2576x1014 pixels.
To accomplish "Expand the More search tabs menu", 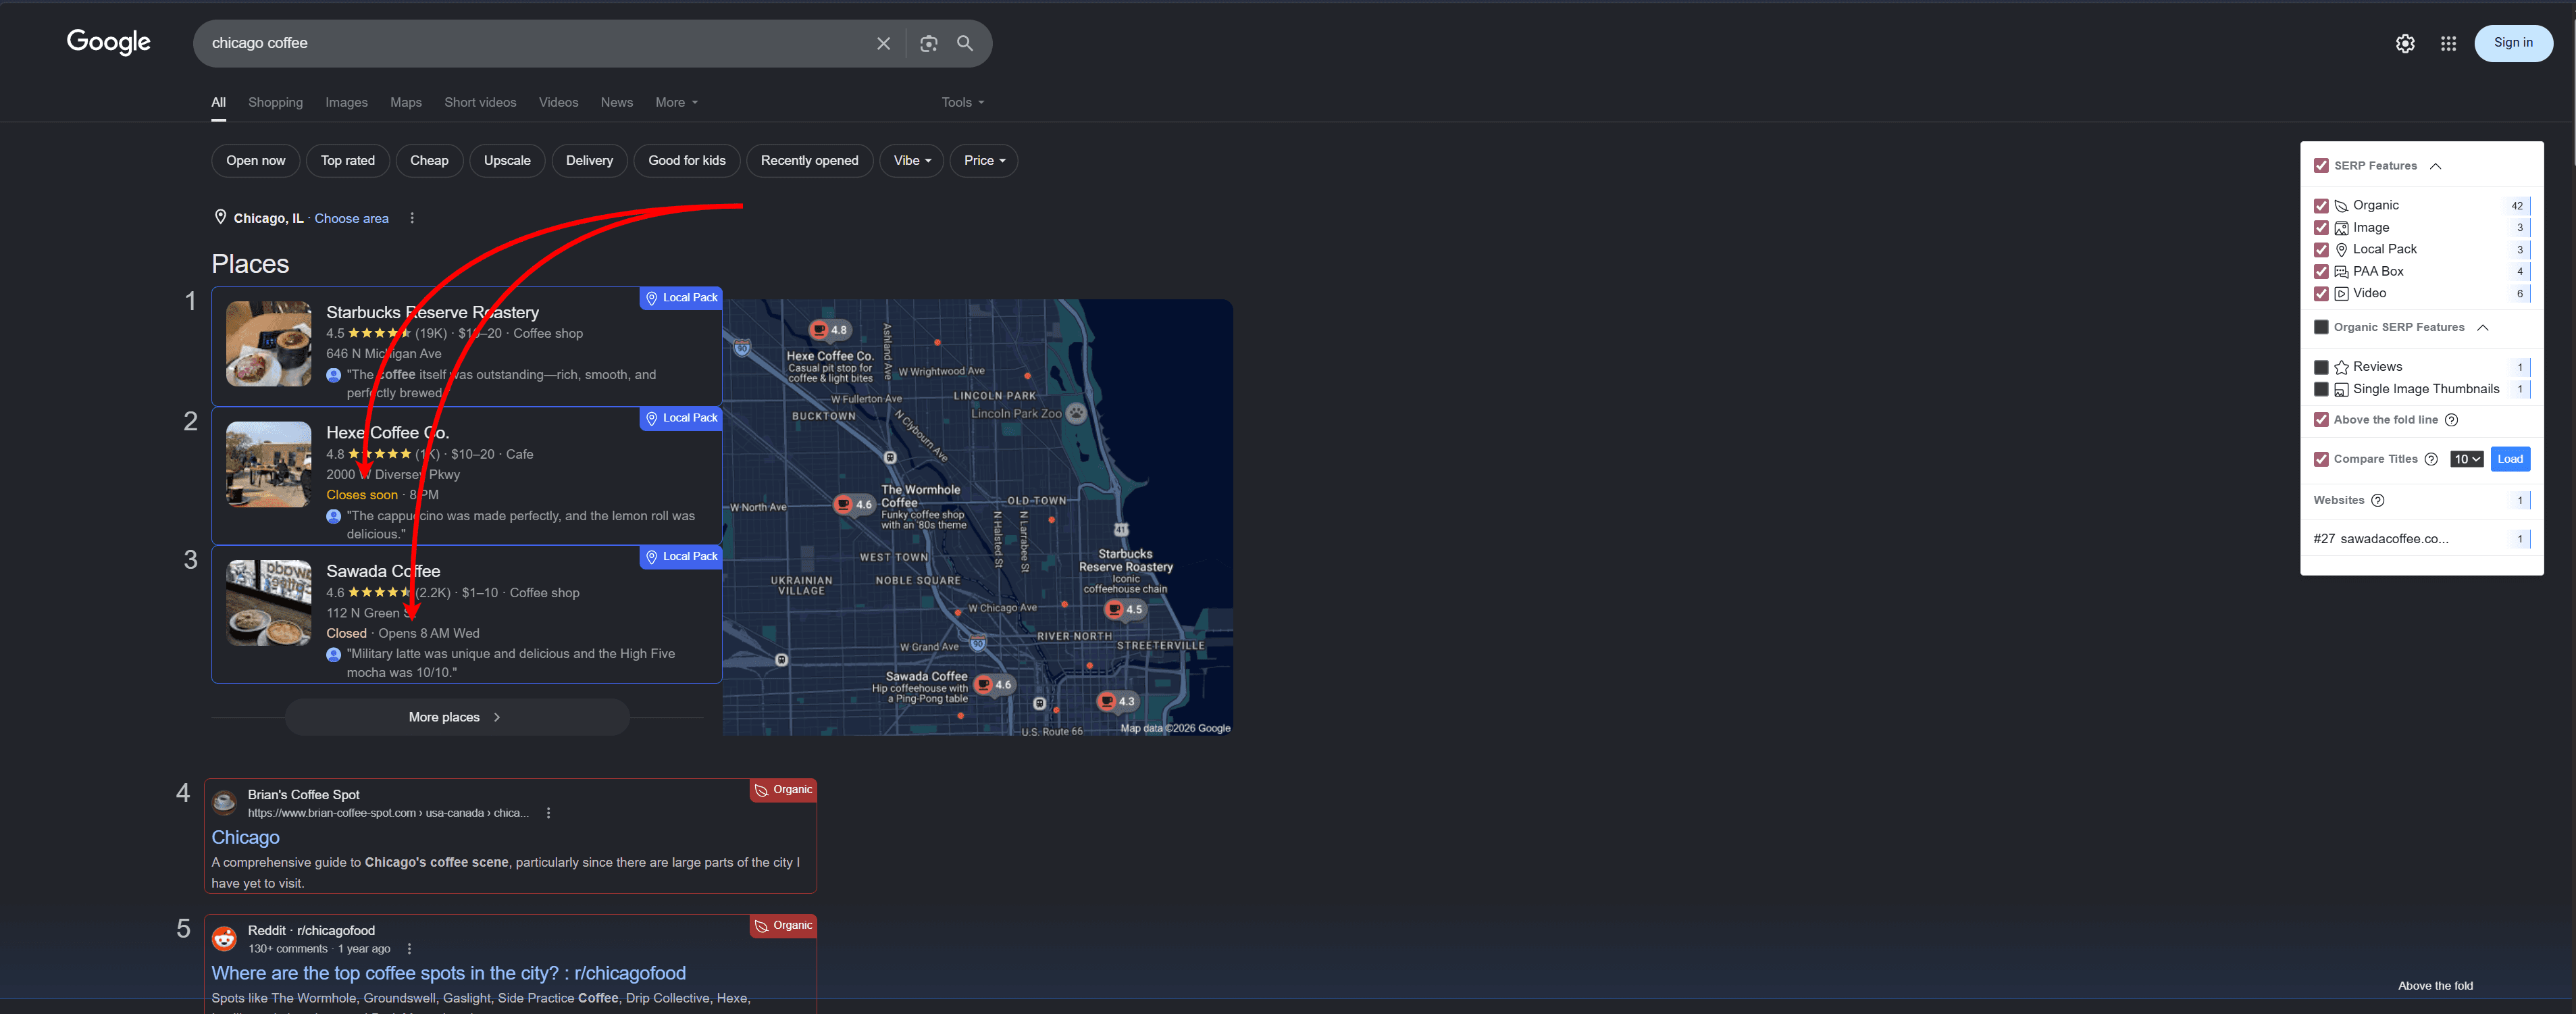I will click(676, 103).
